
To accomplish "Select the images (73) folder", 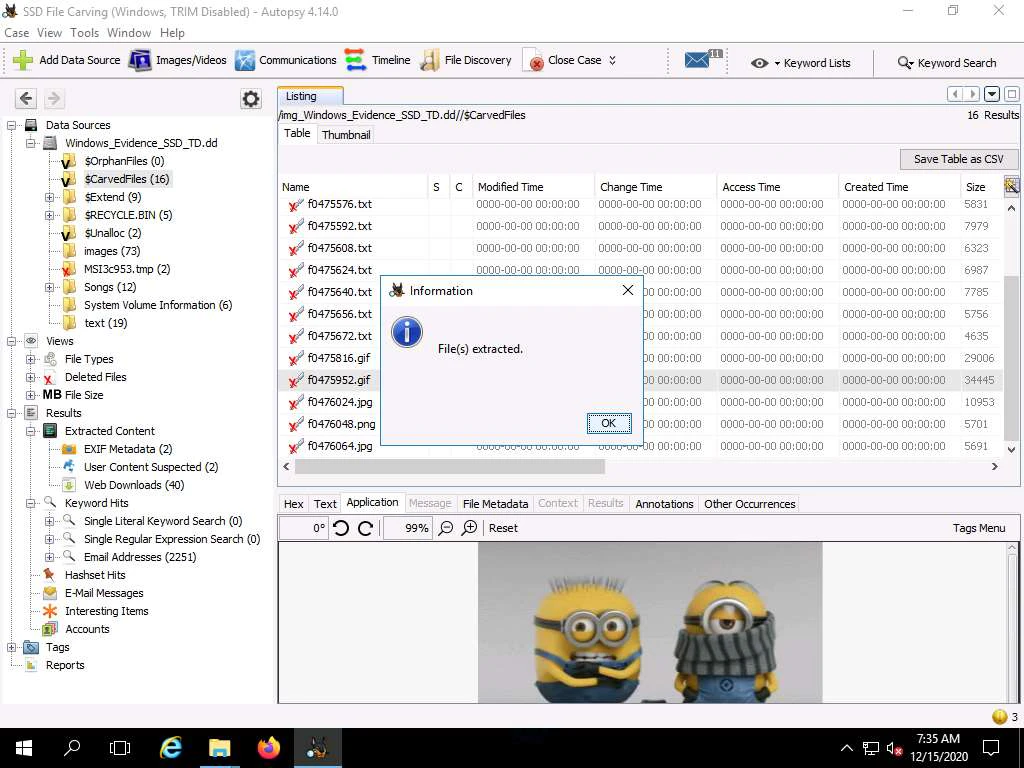I will [x=112, y=251].
